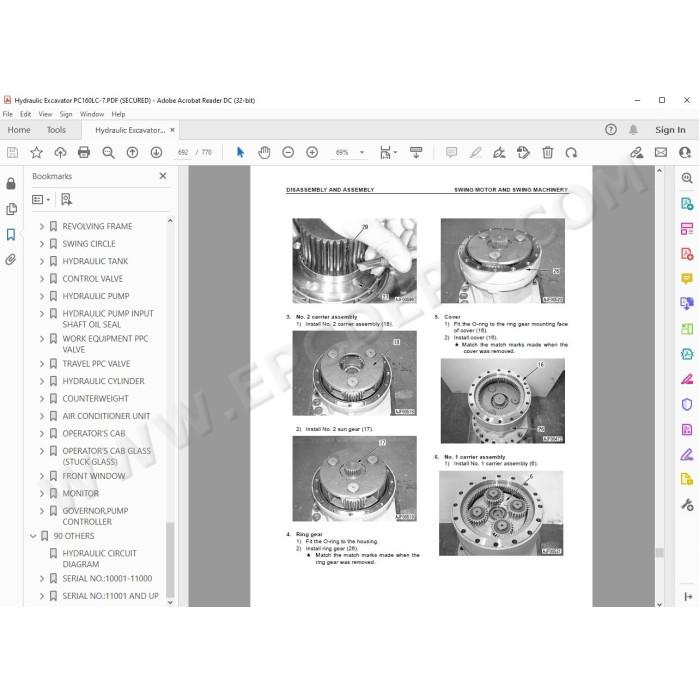The image size is (700, 700).
Task: Click the Rotate view icon
Action: [x=571, y=153]
